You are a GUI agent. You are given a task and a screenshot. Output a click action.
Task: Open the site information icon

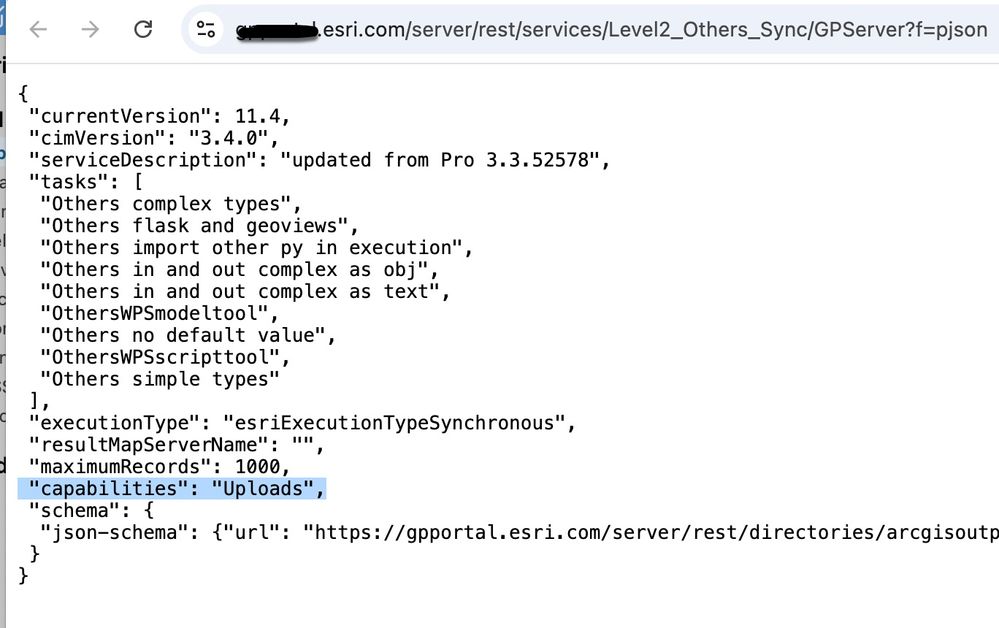tap(206, 29)
